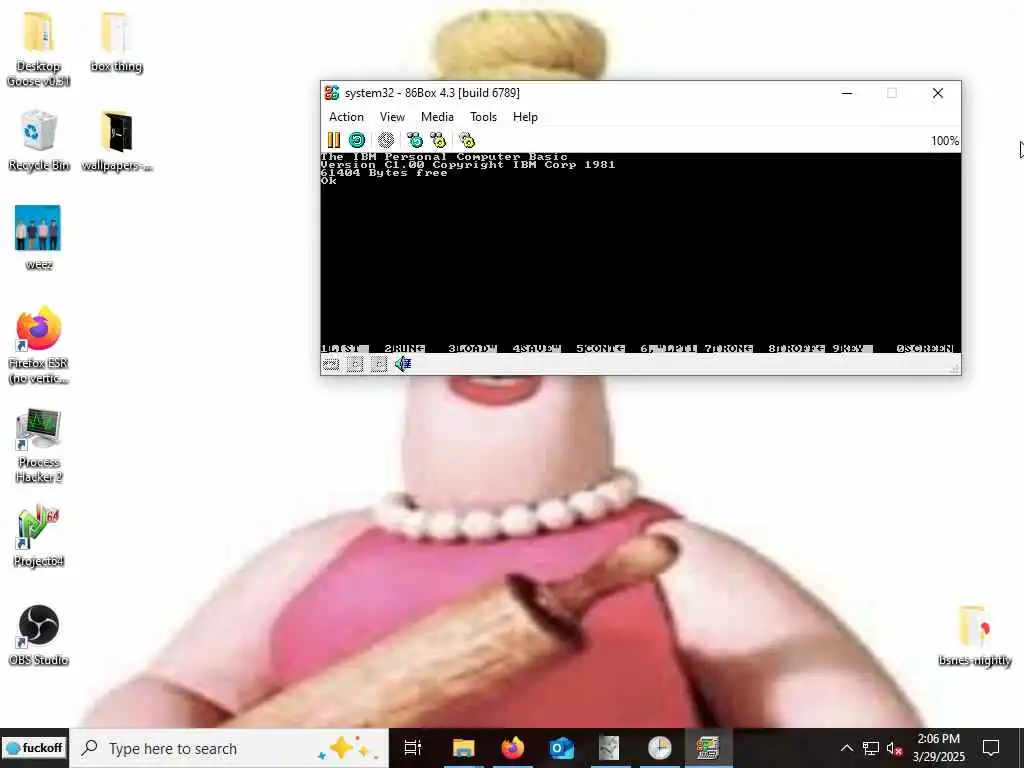Click the '0SCREEN' function key label
1024x768 pixels.
(925, 348)
